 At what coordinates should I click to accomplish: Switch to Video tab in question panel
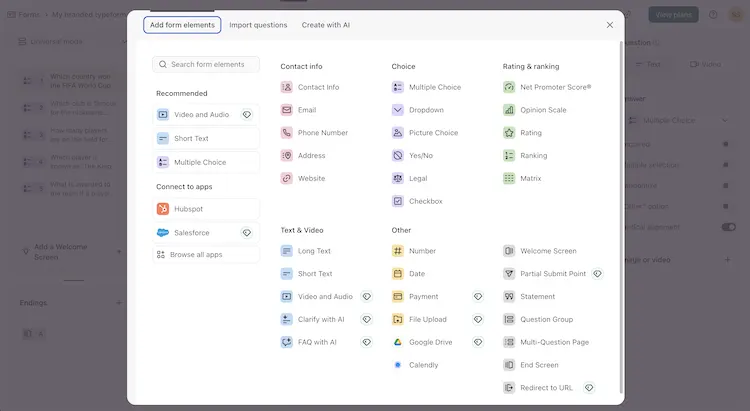(706, 64)
